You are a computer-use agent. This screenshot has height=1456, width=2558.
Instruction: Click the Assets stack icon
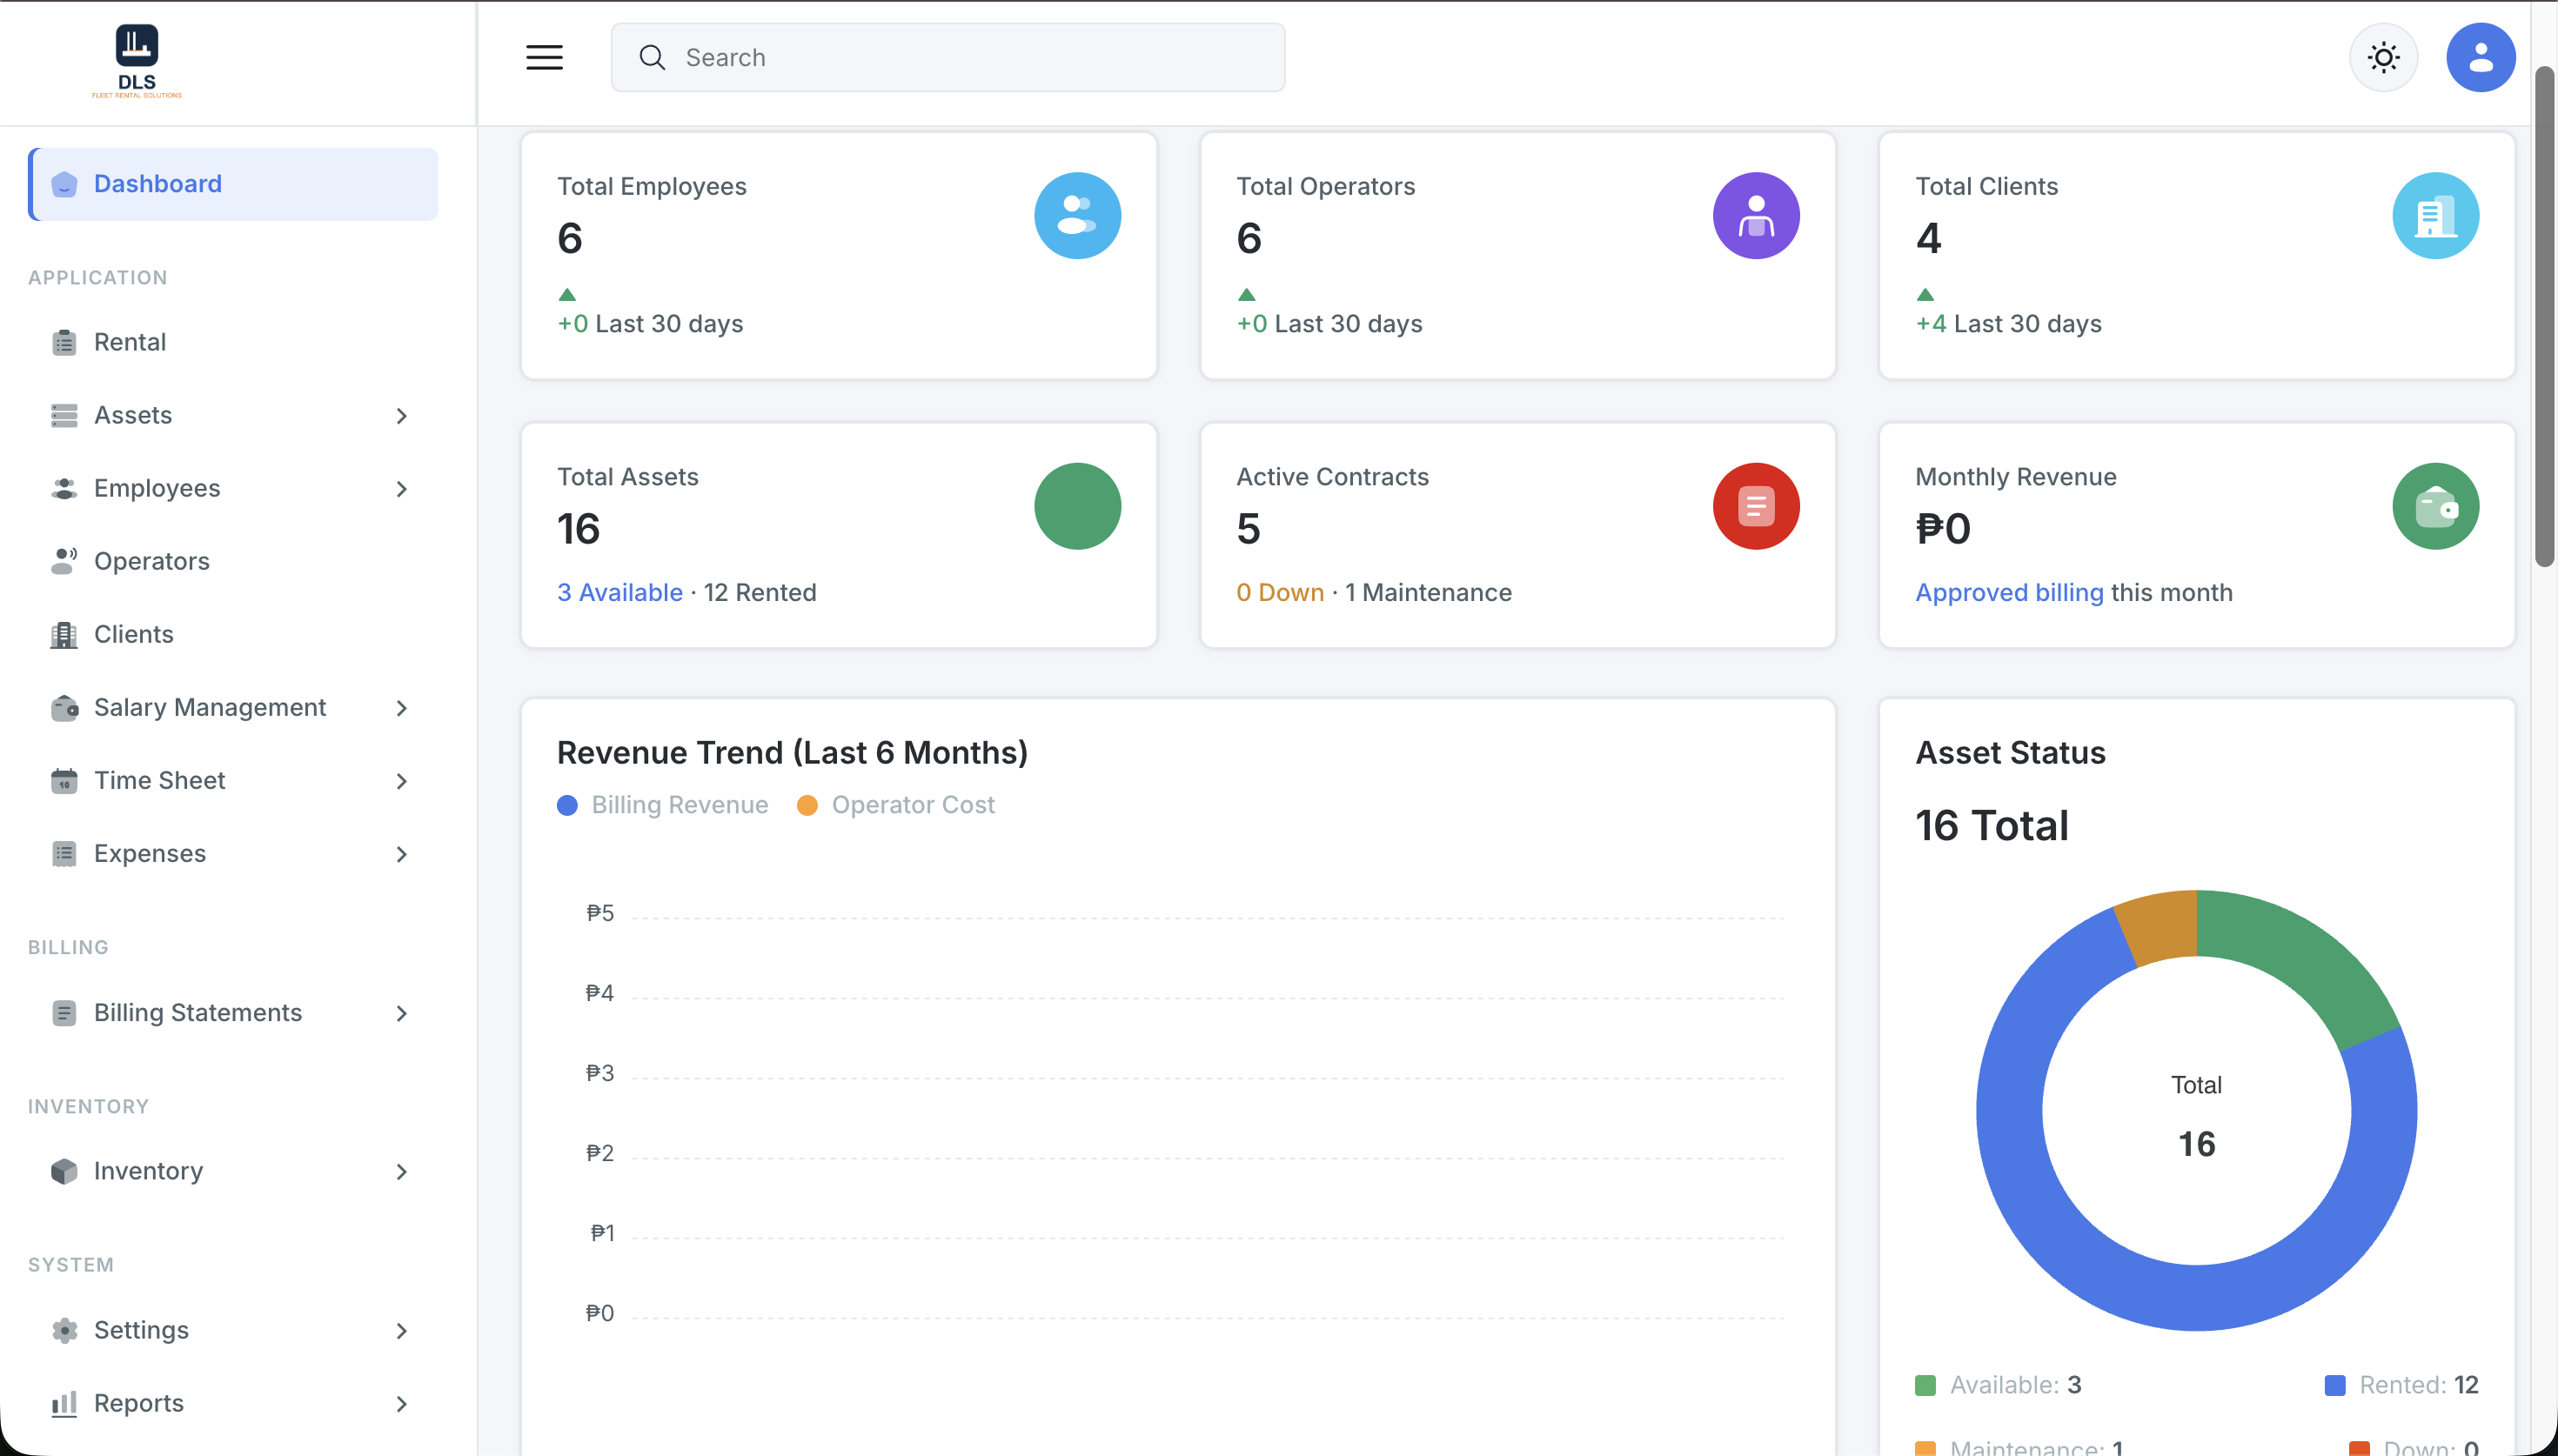click(64, 415)
